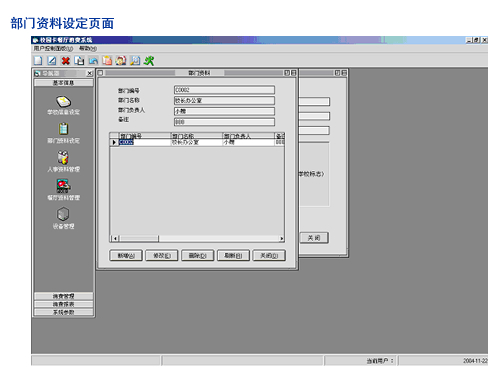Click the 部门名称 grid column header

tap(197, 136)
